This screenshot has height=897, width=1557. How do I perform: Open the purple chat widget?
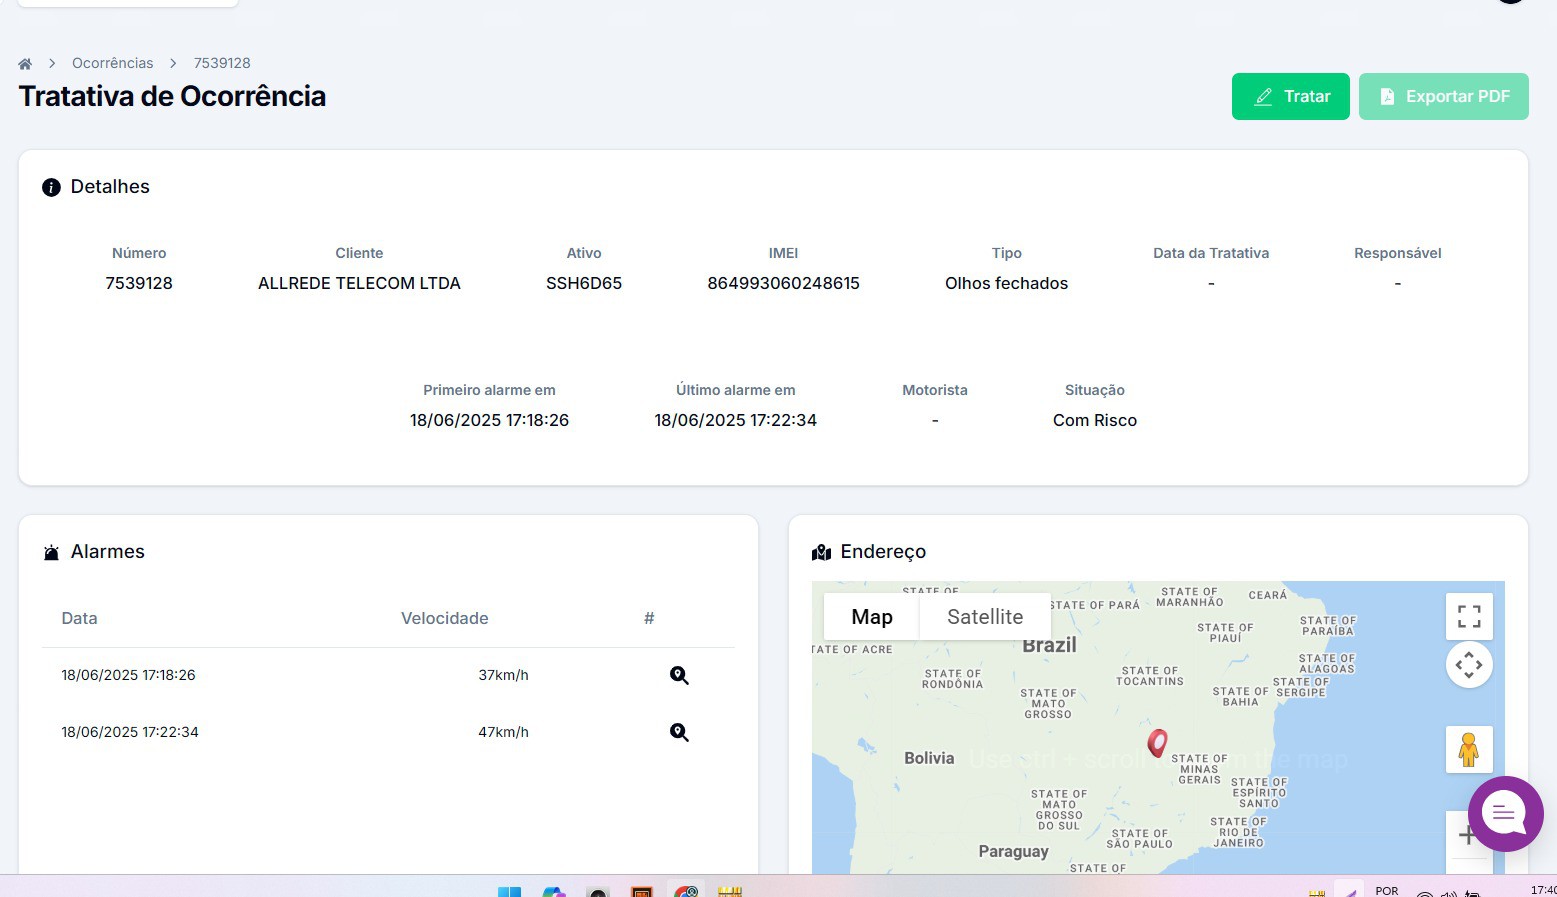point(1504,813)
